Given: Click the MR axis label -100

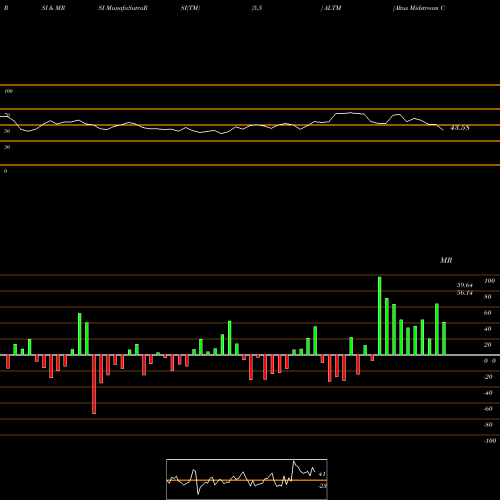Looking at the screenshot, I should point(490,441).
